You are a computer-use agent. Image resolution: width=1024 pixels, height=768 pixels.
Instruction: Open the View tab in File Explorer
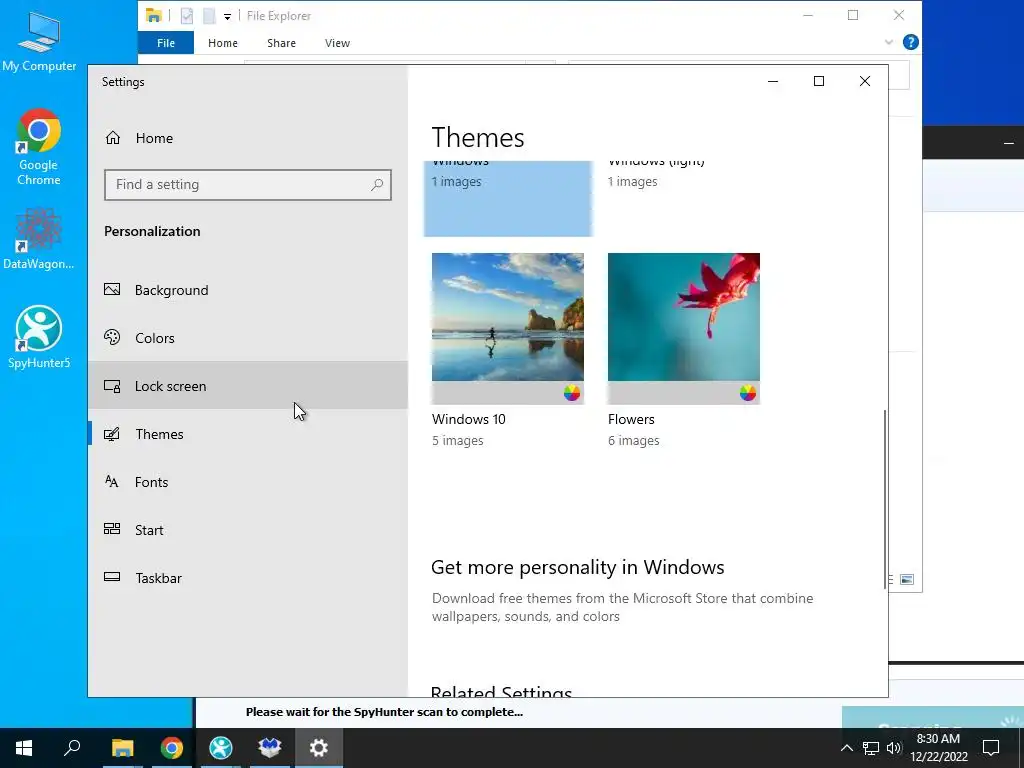coord(338,43)
